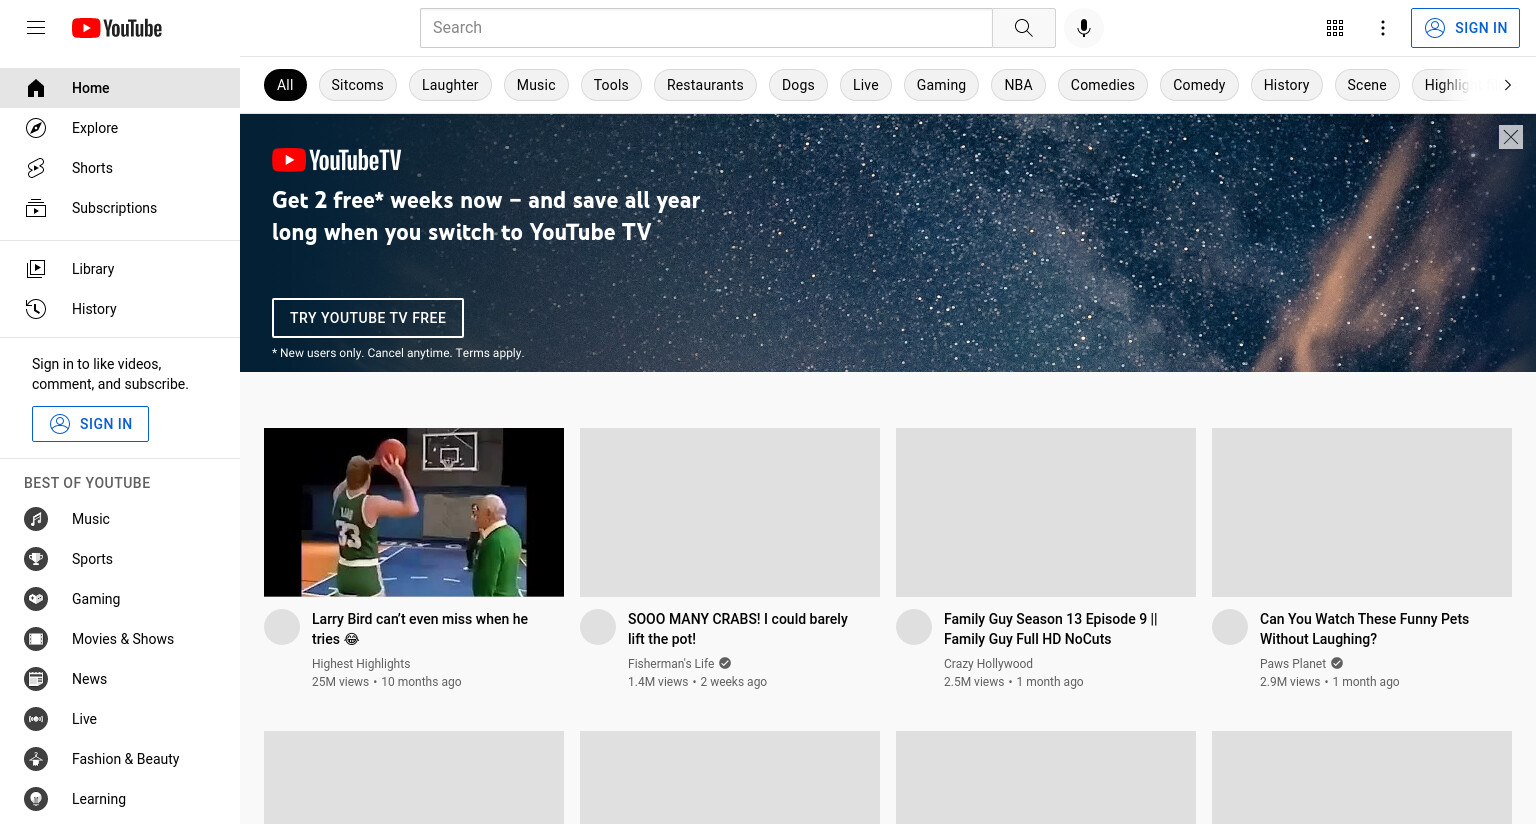Image resolution: width=1536 pixels, height=824 pixels.
Task: Select the Gaming filter chip
Action: pos(941,85)
